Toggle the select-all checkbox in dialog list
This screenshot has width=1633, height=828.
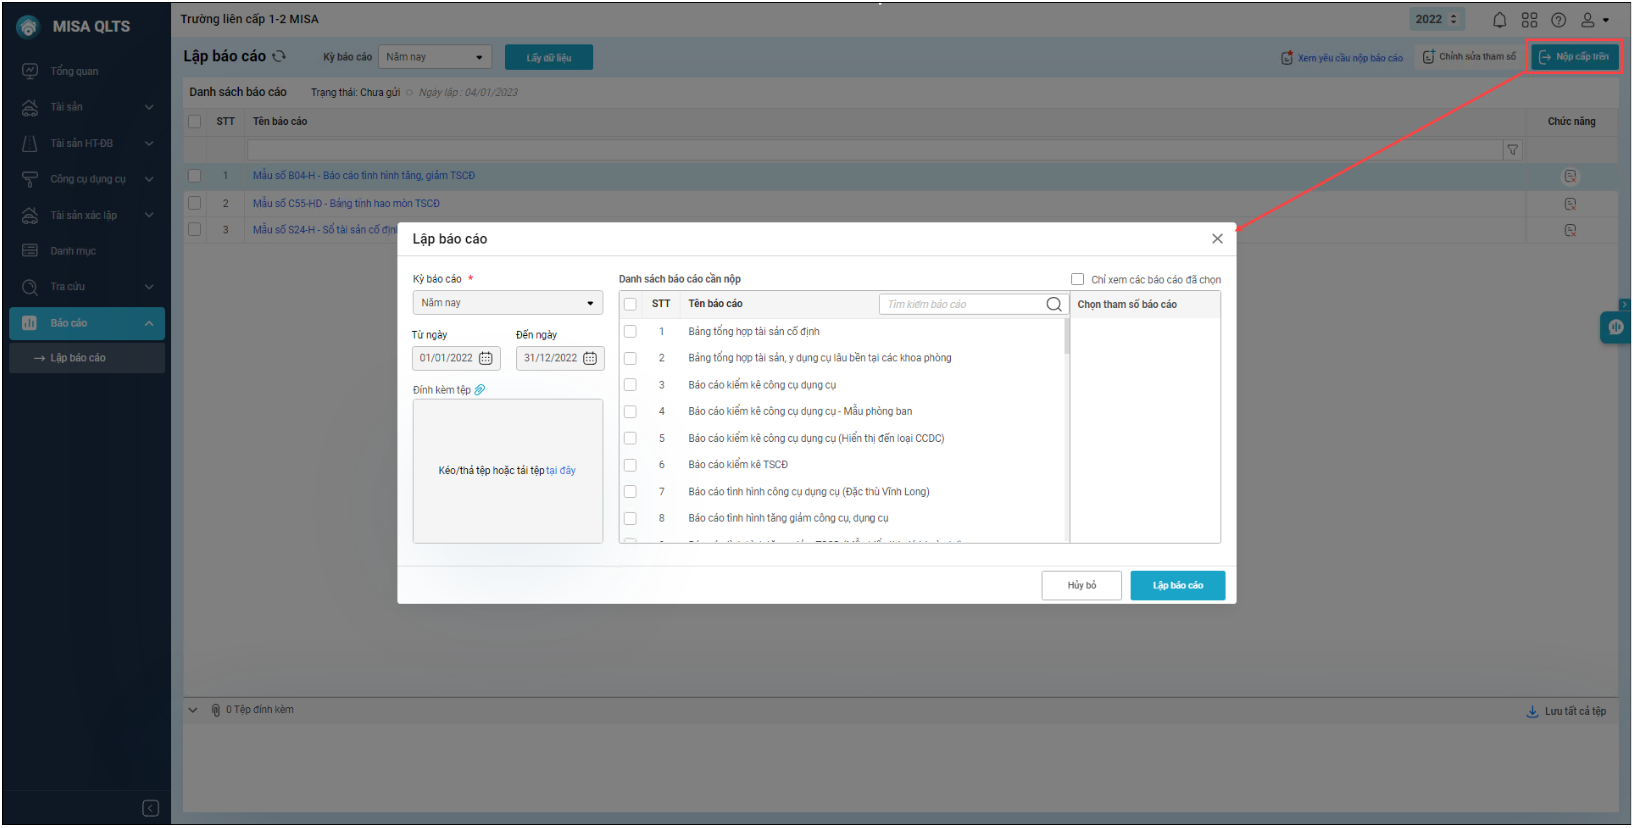pos(630,304)
